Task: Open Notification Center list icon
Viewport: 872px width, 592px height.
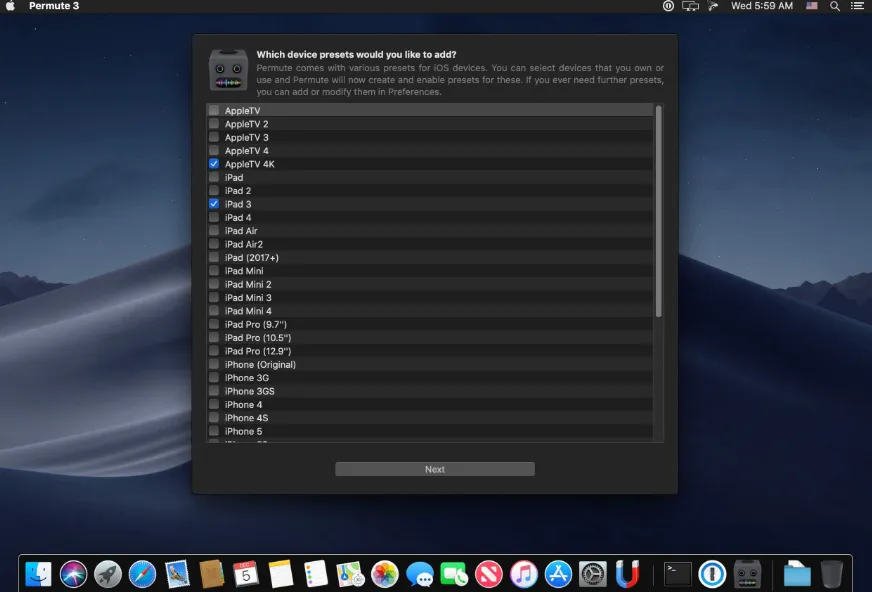Action: click(x=858, y=6)
